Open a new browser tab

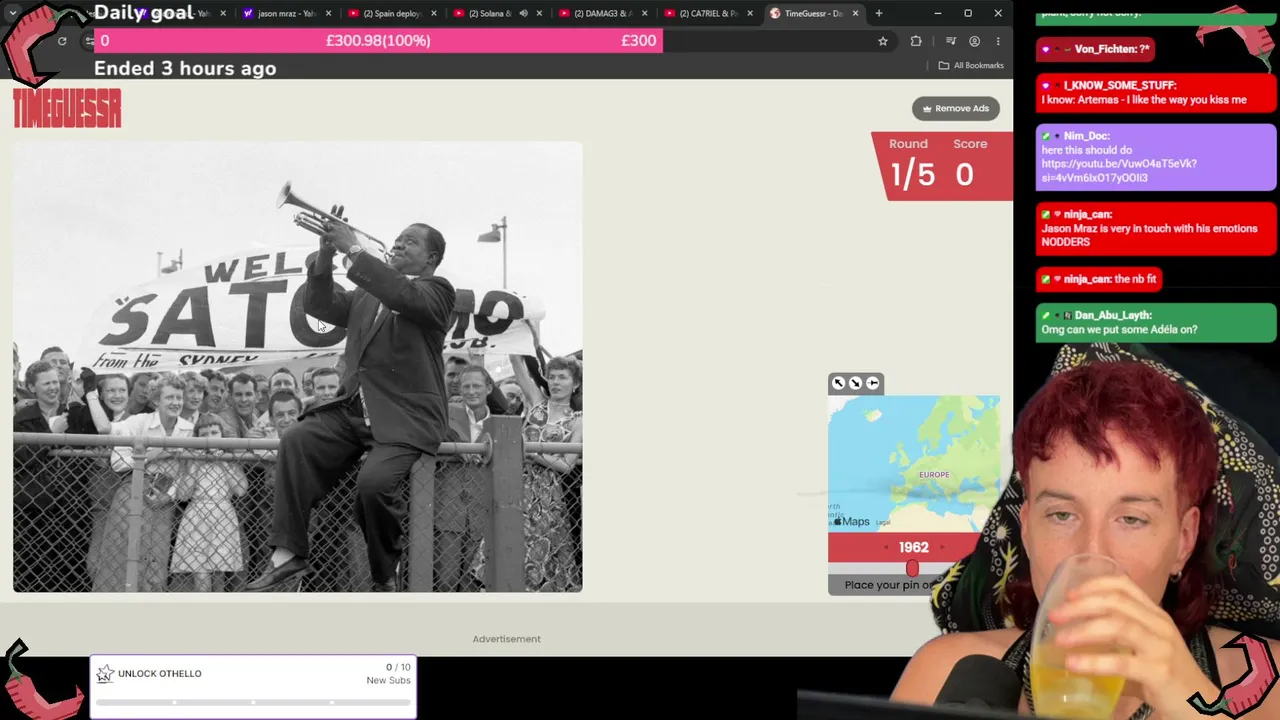[x=878, y=13]
